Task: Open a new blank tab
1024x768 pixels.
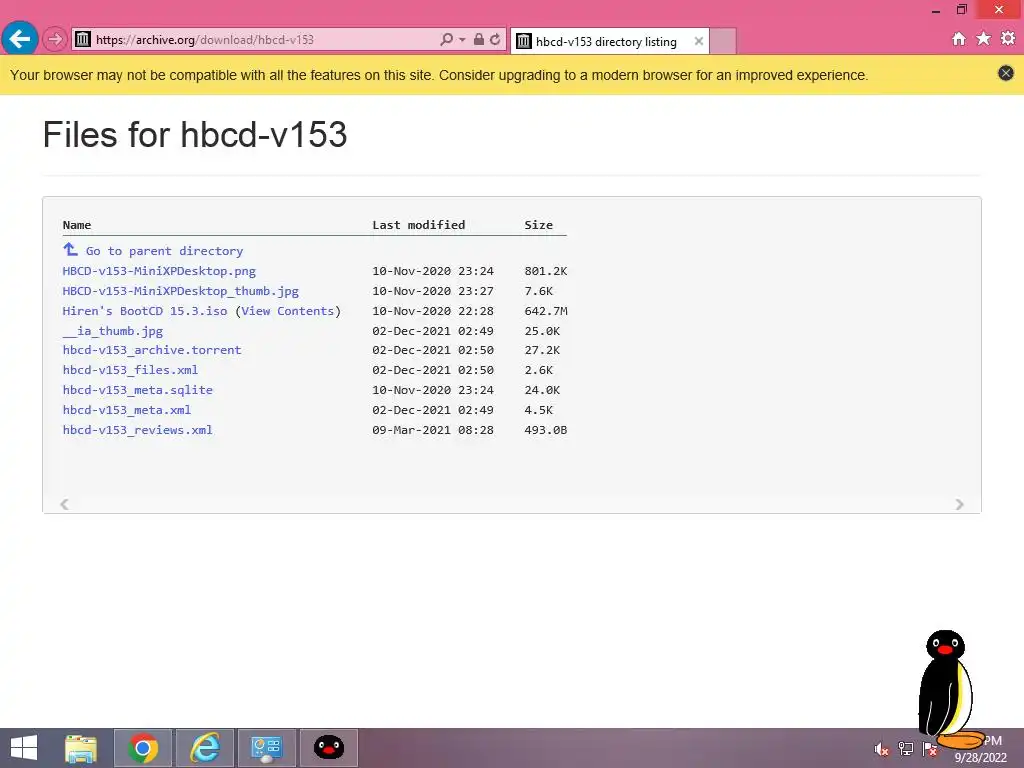Action: click(x=723, y=42)
